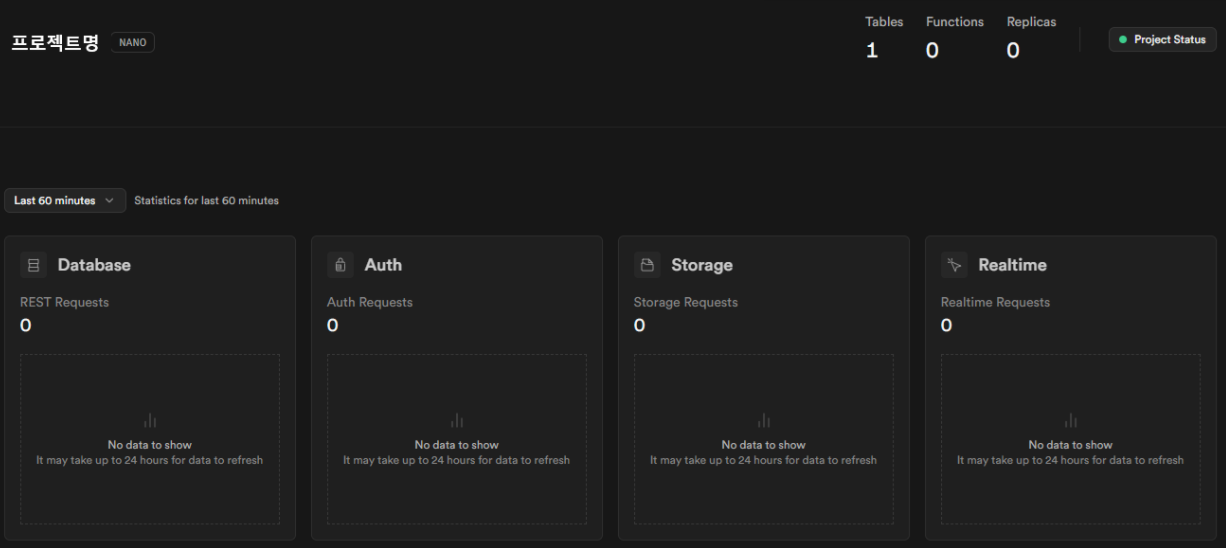Click the NANO plan badge
The image size is (1226, 548).
click(x=133, y=43)
